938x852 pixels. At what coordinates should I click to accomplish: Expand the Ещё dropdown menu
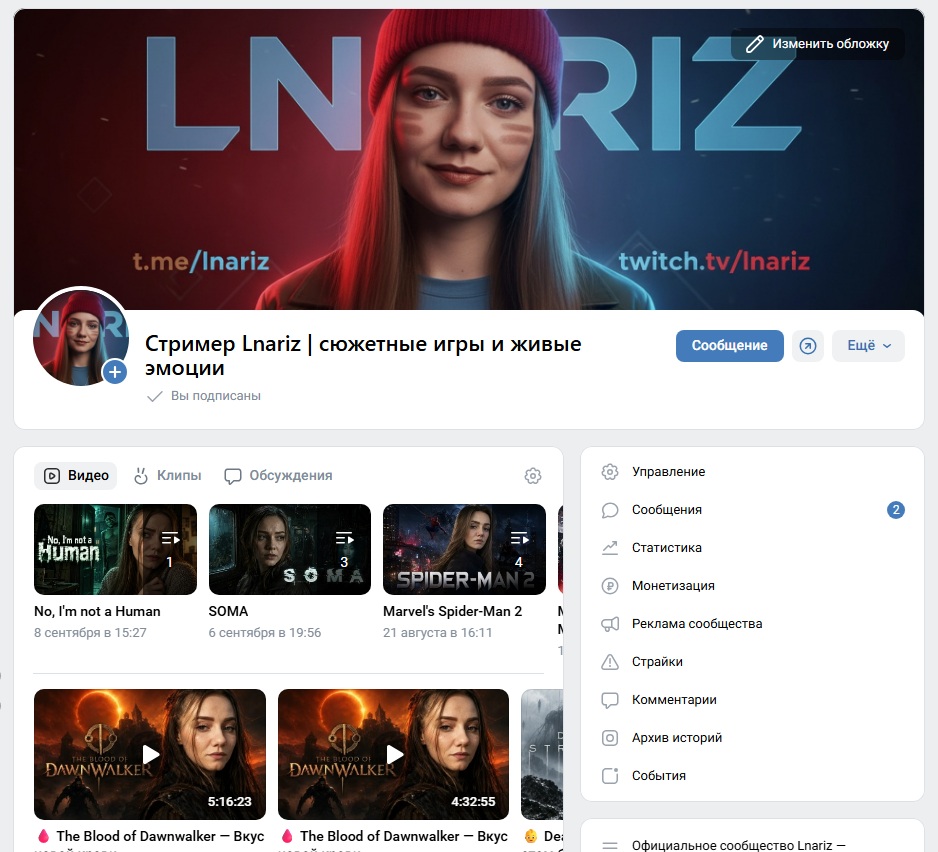(868, 346)
